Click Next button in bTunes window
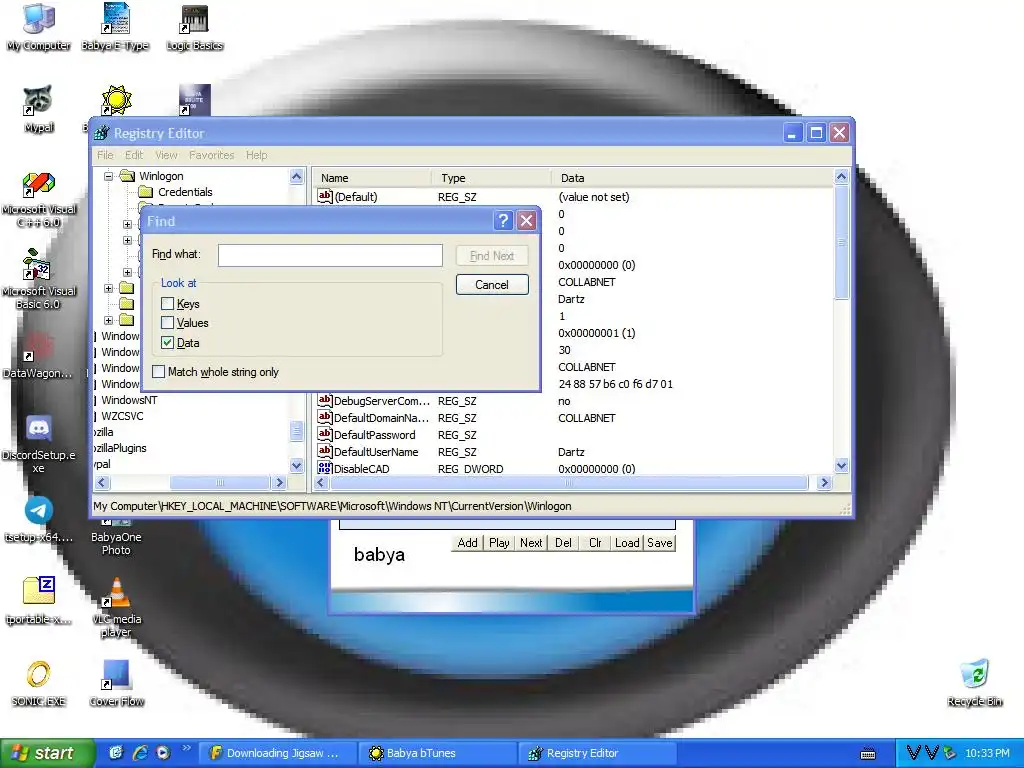This screenshot has height=768, width=1024. coord(531,543)
